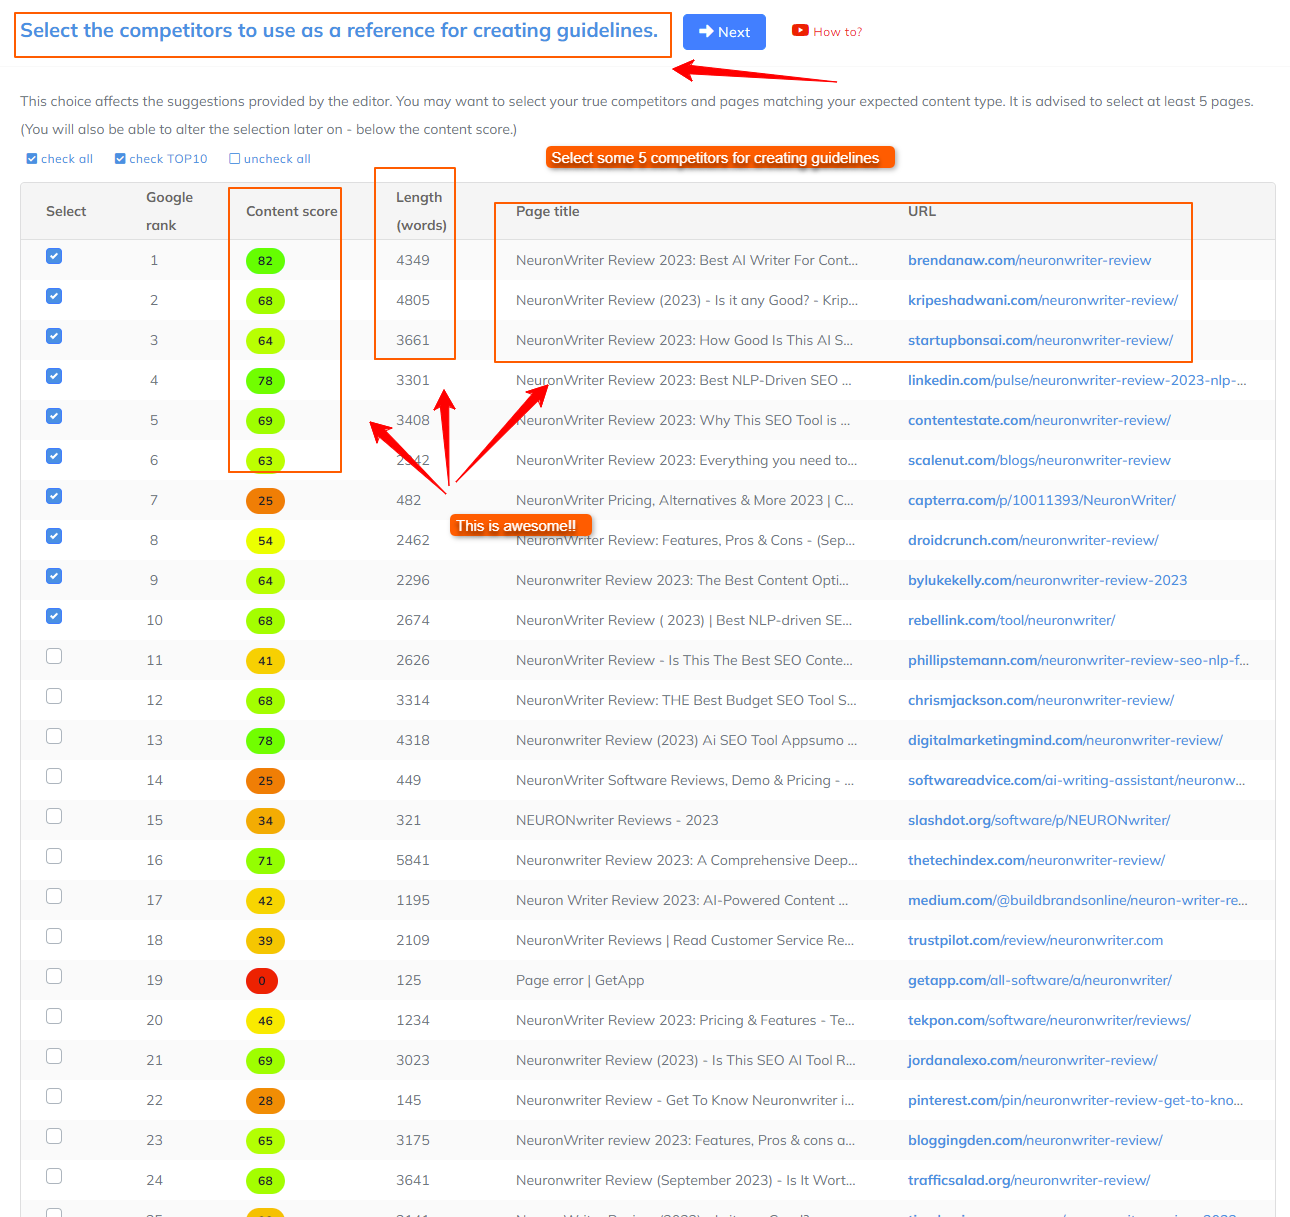Viewport: 1290px width, 1217px height.
Task: Select the rank 13 digitalmarketingmind.com checkbox
Action: coord(54,736)
